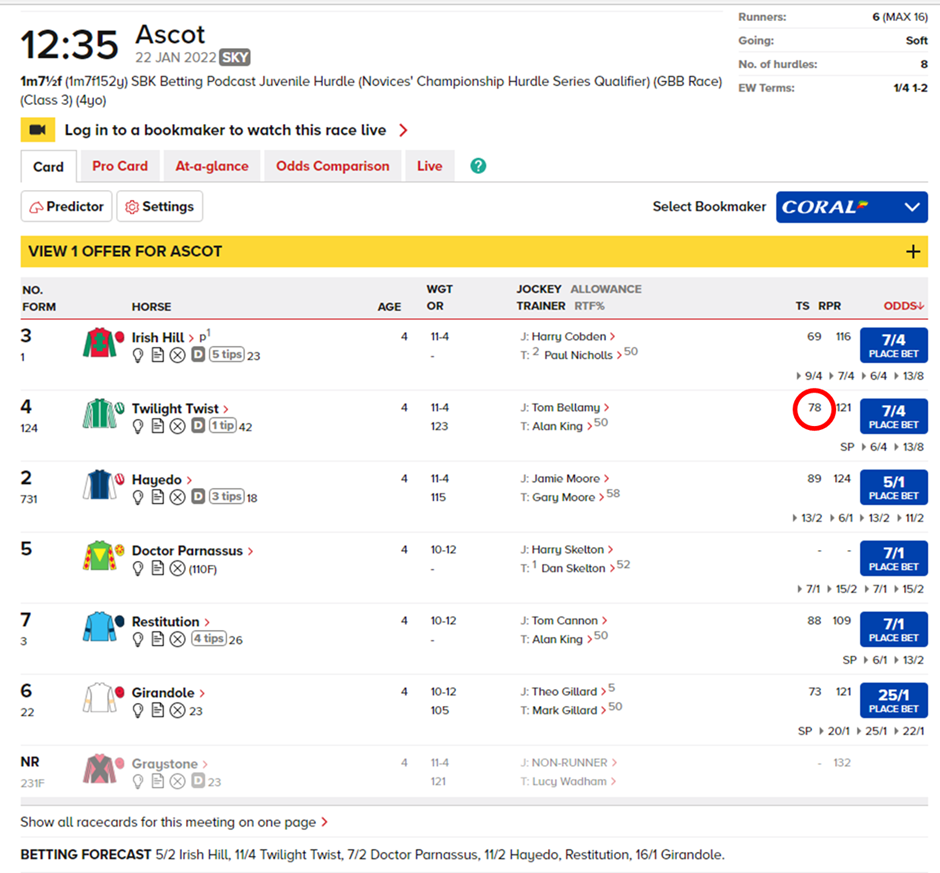
Task: Open the Select Bookmaker Coral dropdown
Action: click(851, 207)
